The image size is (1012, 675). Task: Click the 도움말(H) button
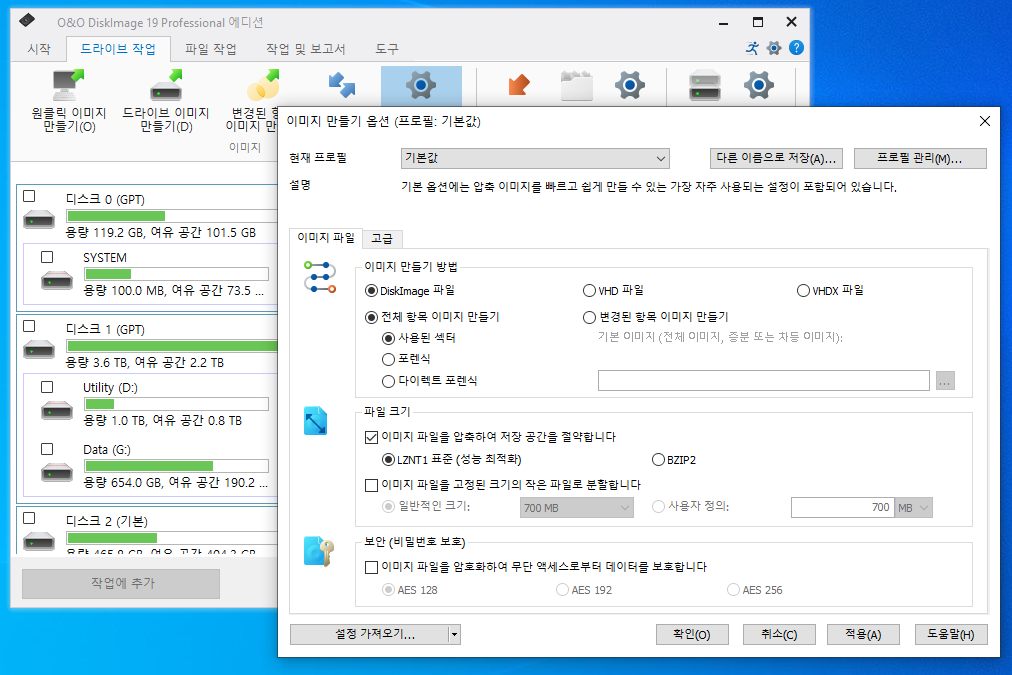[951, 634]
